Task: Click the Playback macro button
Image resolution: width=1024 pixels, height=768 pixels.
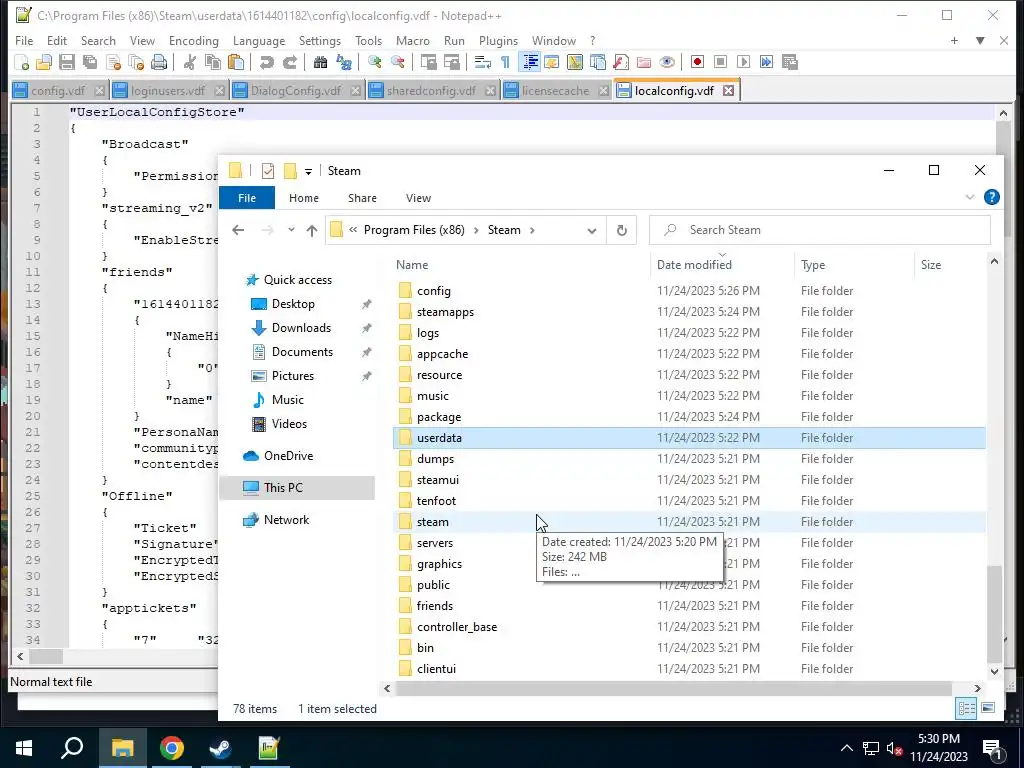Action: tap(743, 62)
